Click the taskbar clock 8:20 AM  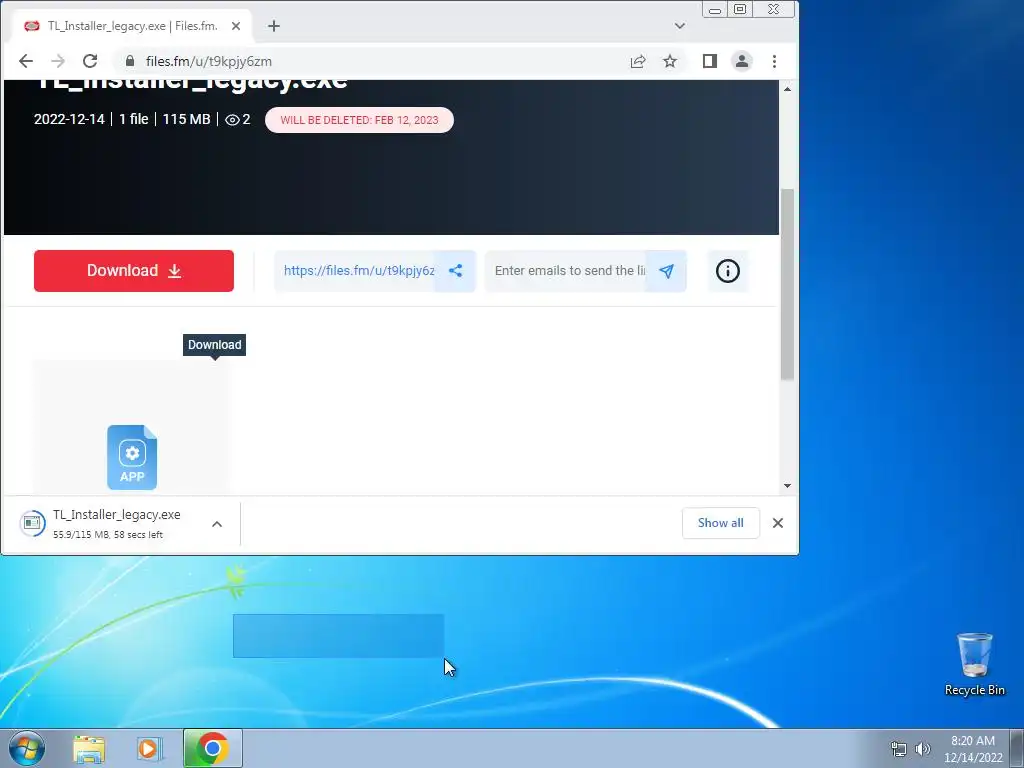(x=972, y=749)
